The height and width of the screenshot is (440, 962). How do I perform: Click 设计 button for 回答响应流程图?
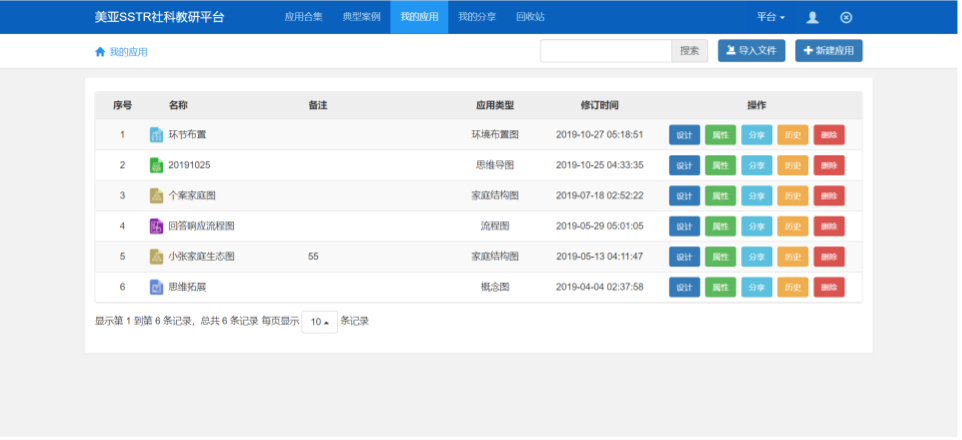[684, 226]
